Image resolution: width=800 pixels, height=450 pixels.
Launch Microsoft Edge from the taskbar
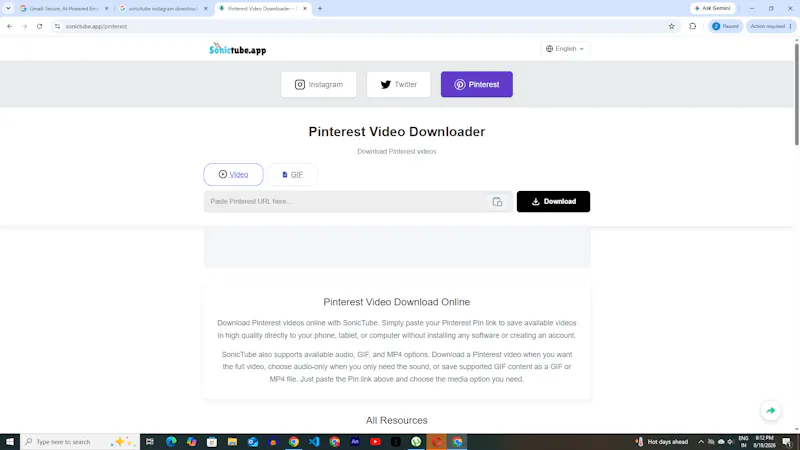(x=171, y=442)
